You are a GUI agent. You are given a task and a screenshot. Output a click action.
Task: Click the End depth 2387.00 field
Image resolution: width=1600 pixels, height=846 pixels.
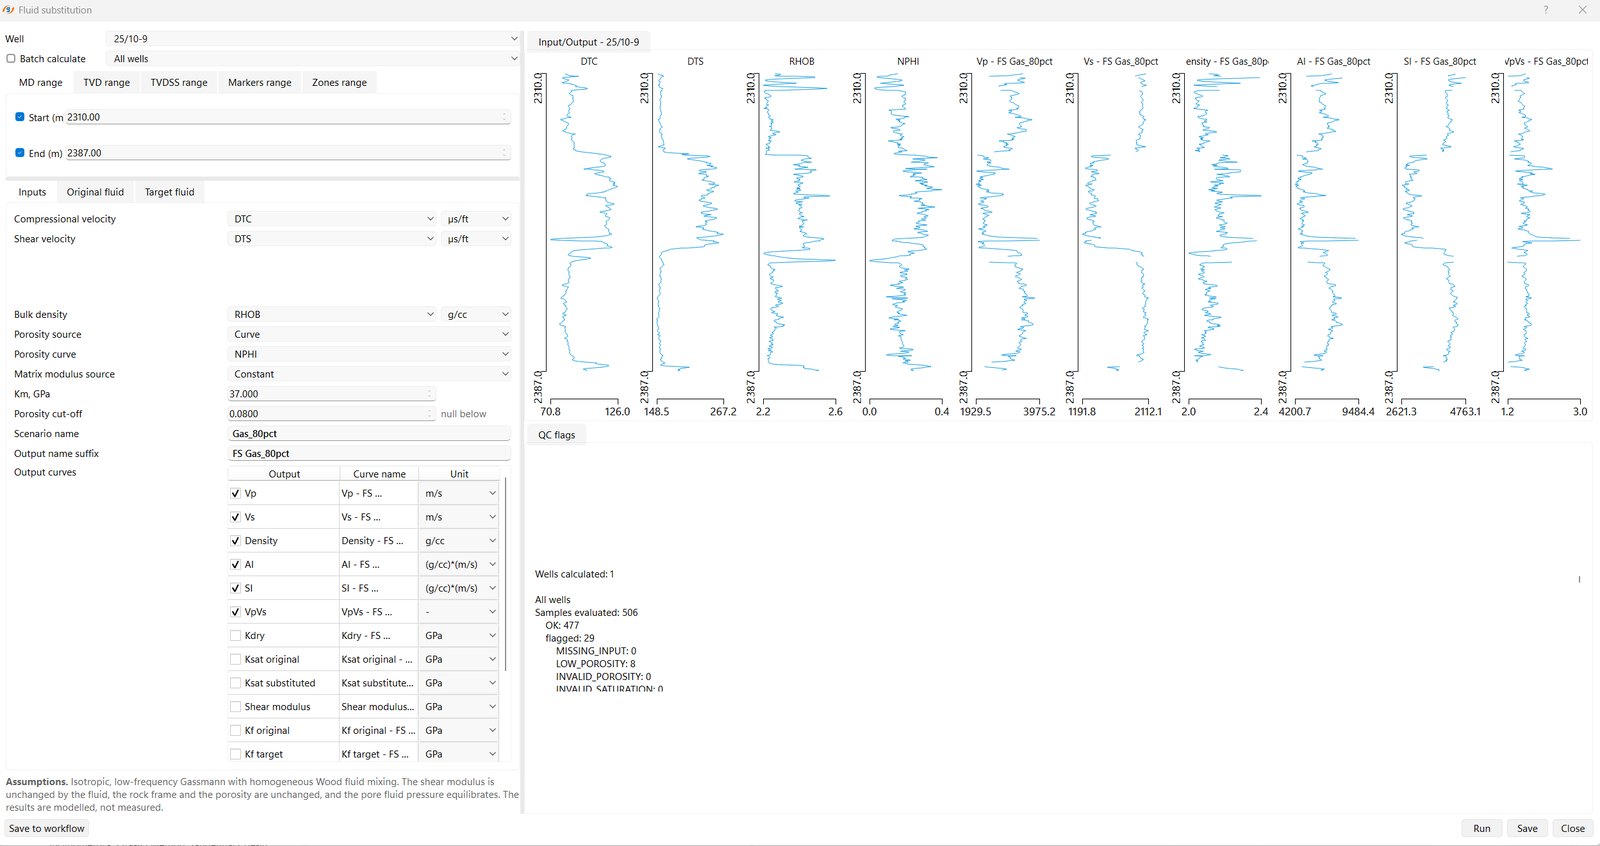point(288,153)
